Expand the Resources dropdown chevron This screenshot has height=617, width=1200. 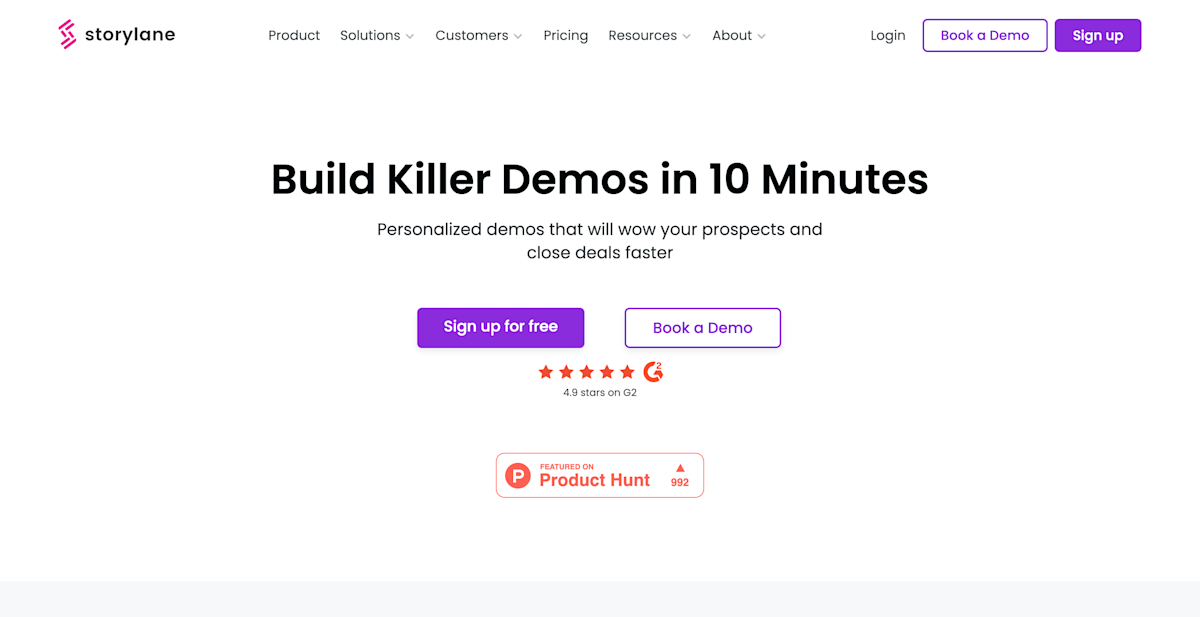pos(687,36)
